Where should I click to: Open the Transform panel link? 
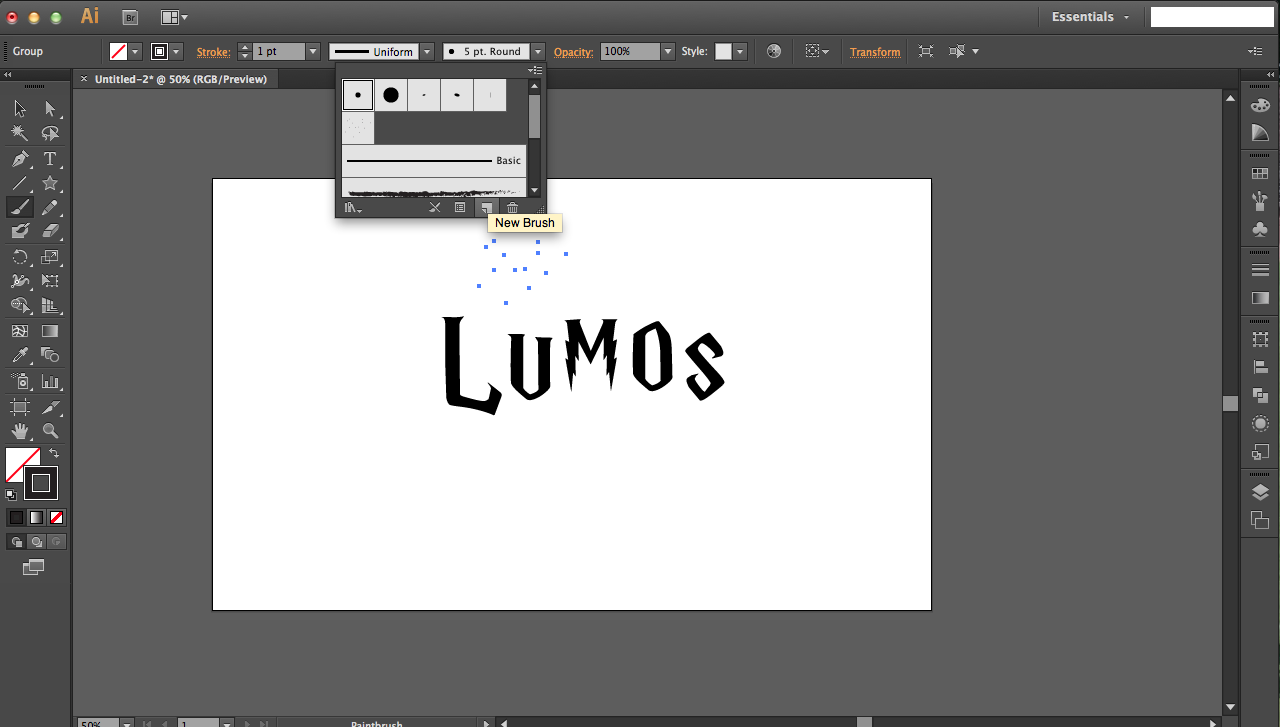pyautogui.click(x=875, y=52)
